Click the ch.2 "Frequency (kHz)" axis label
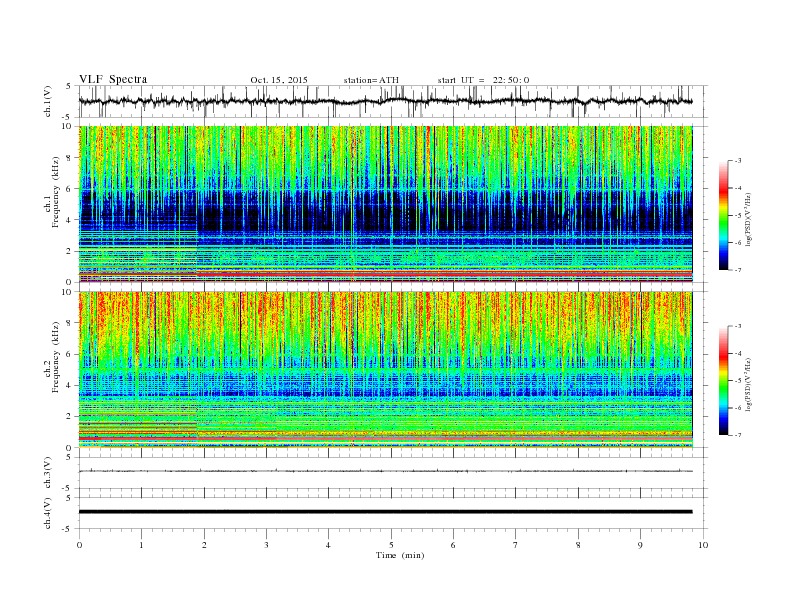Screen dimensions: 792x612 (x=56, y=357)
